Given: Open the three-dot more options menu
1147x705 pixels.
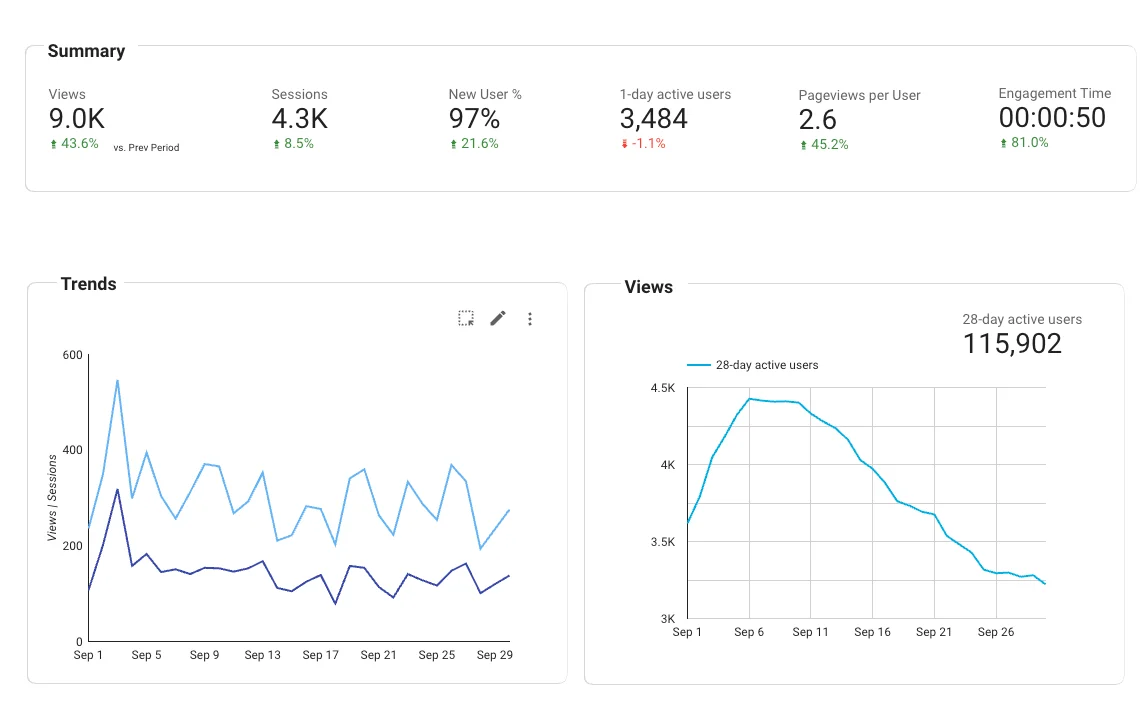Looking at the screenshot, I should [530, 319].
